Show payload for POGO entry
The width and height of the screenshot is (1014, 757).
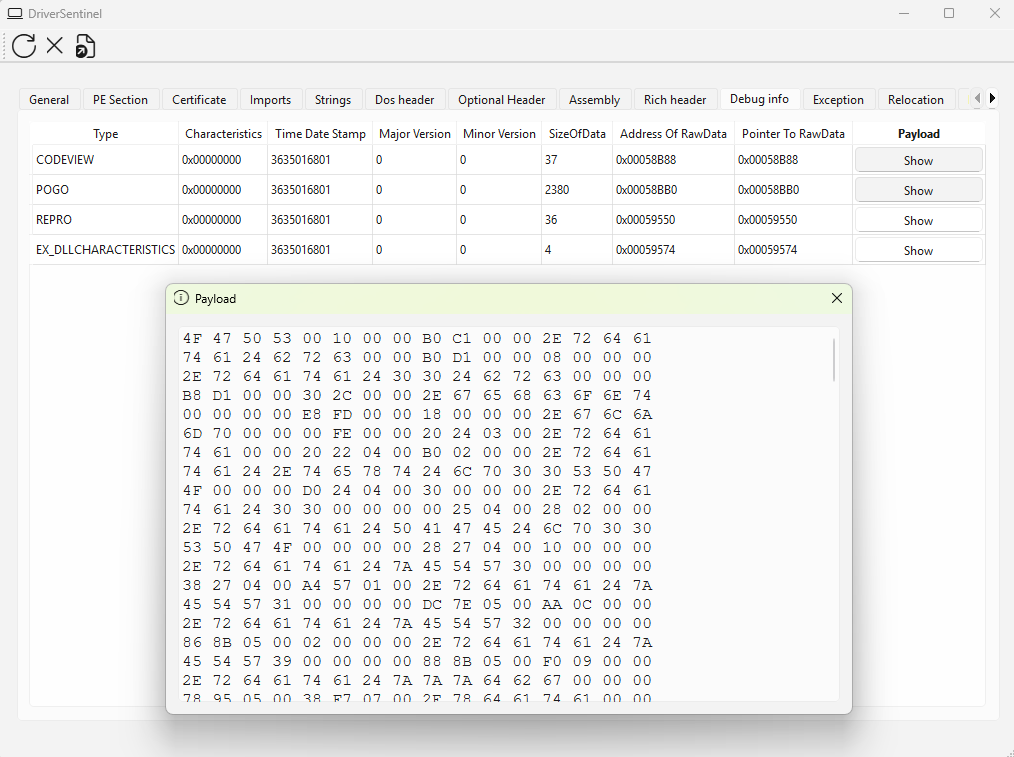tap(918, 190)
